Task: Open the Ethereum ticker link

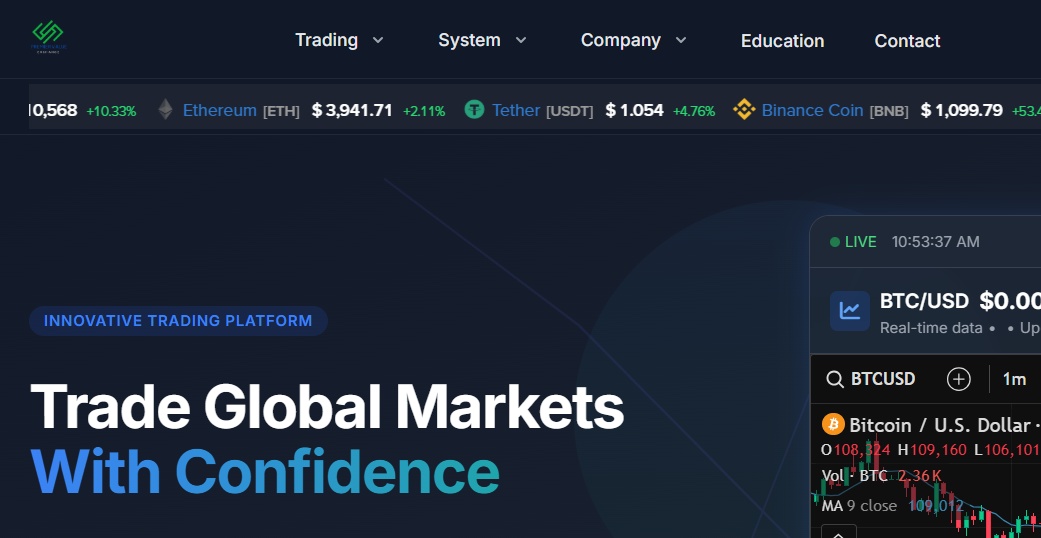Action: (x=219, y=110)
